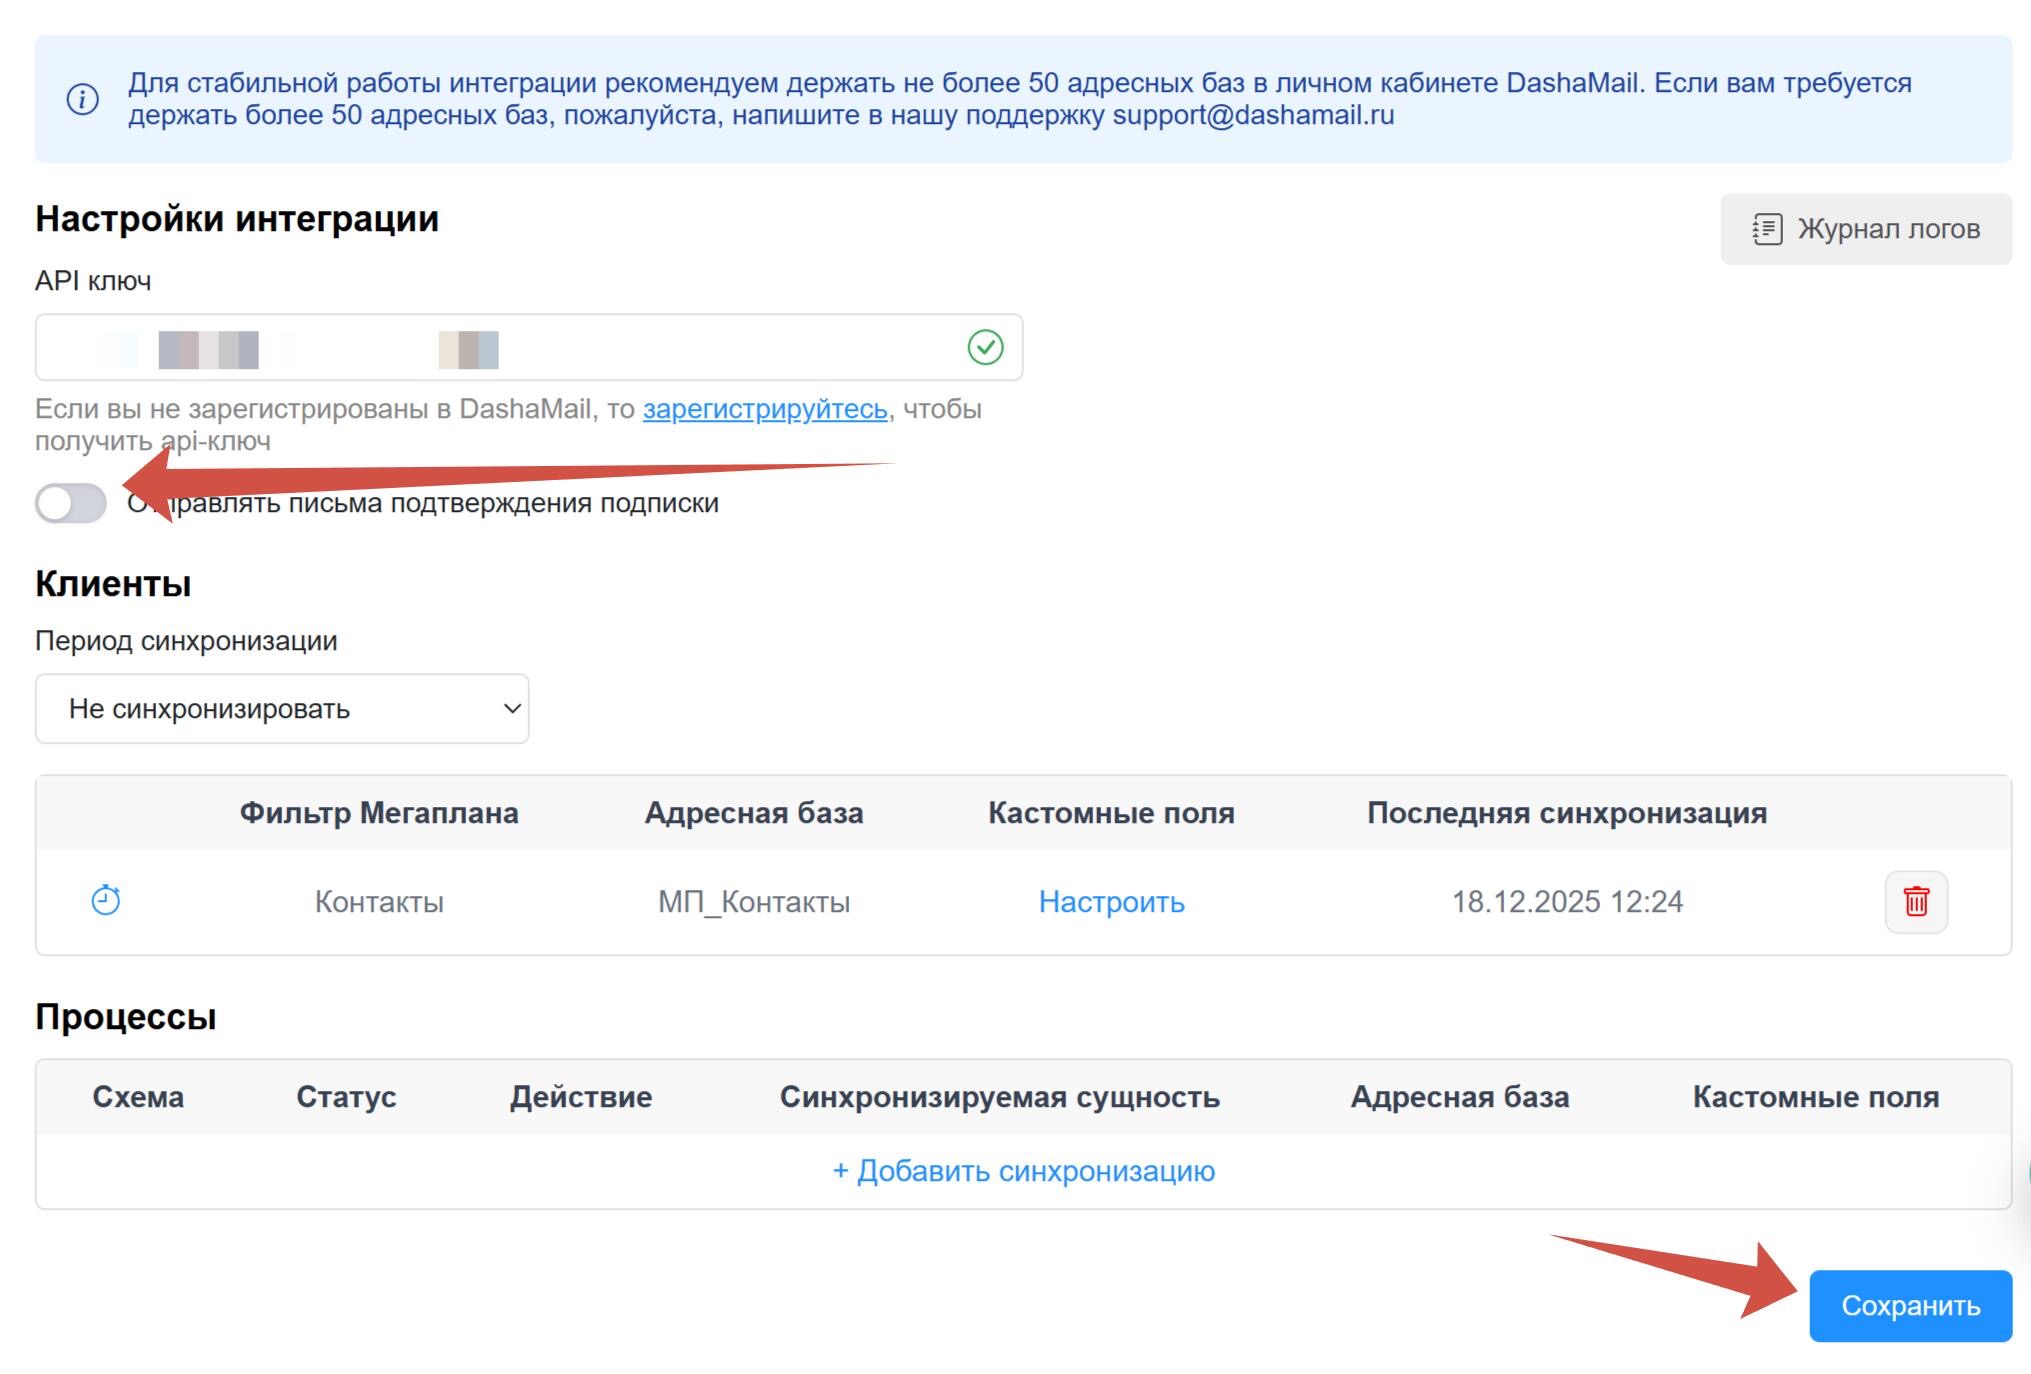Enable sending subscription confirmation emails

(71, 503)
